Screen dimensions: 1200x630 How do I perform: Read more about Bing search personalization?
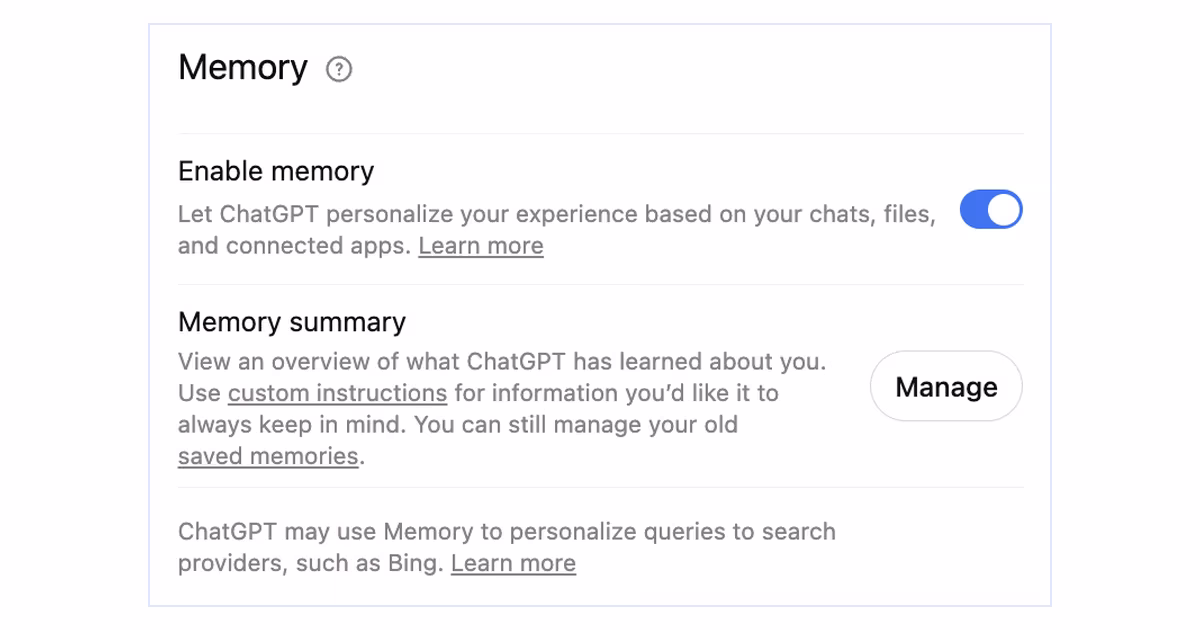coord(513,563)
